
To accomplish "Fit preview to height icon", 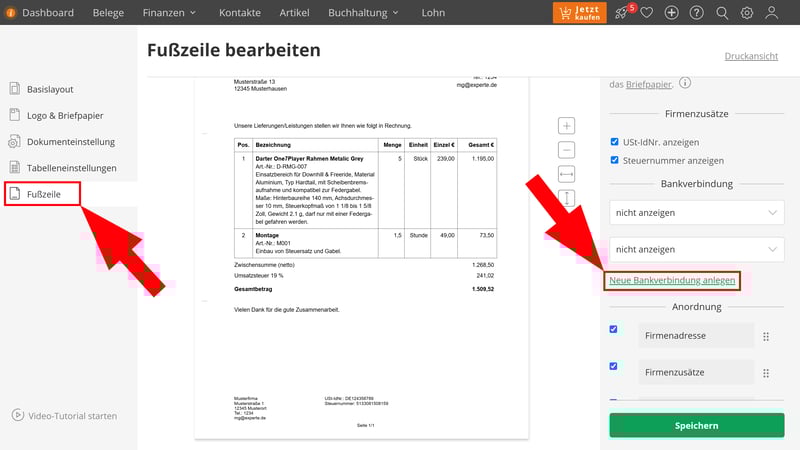I will coord(566,198).
